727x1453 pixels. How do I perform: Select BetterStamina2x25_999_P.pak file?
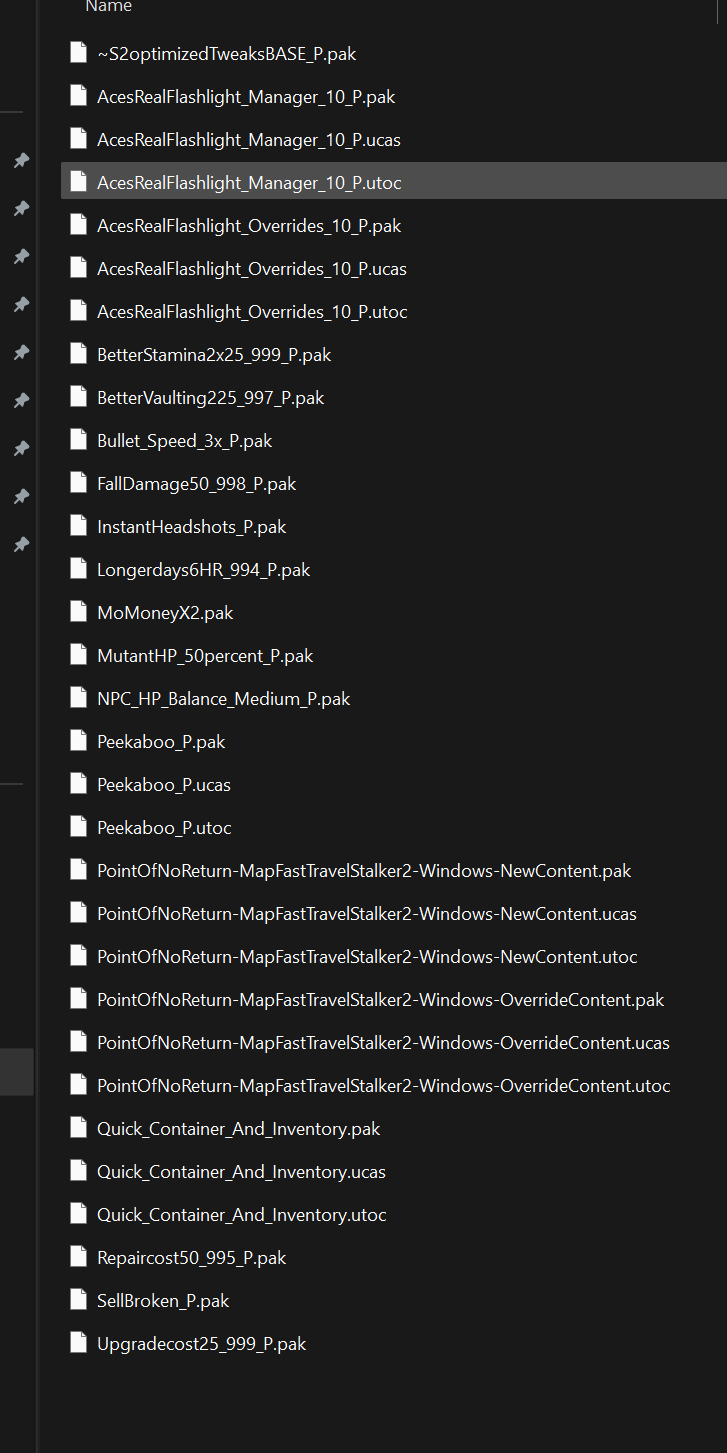coord(214,355)
